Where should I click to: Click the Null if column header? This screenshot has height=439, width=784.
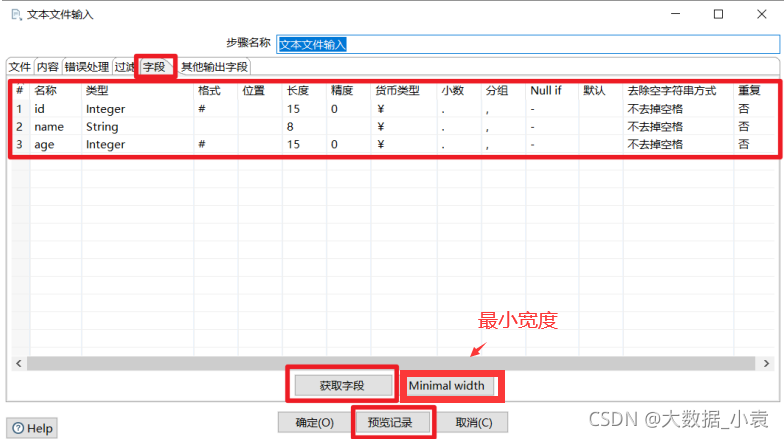point(552,90)
